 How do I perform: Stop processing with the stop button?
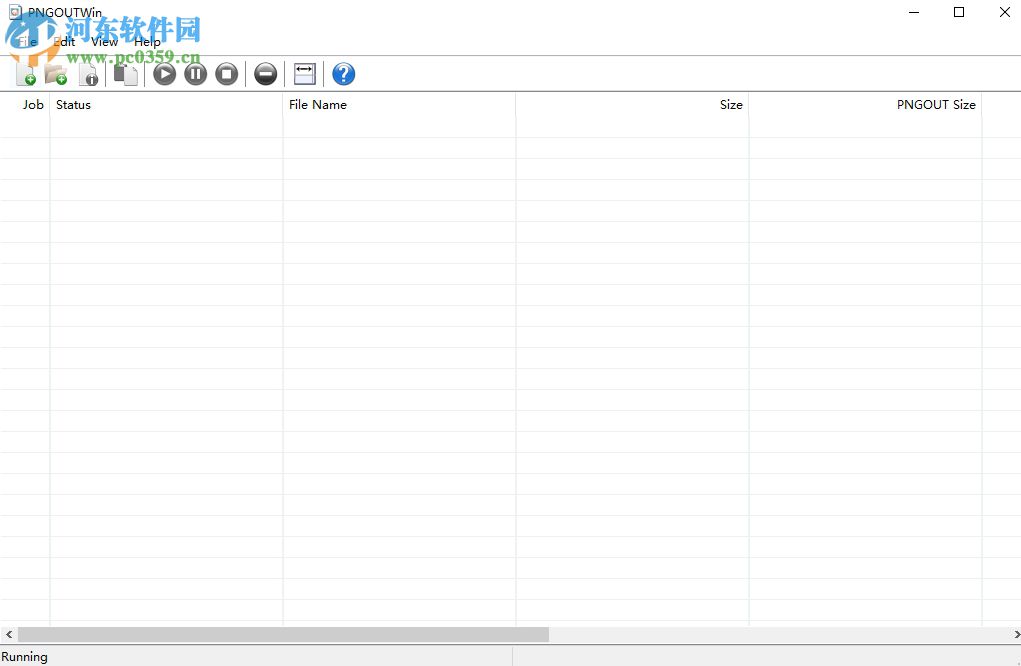[x=227, y=74]
